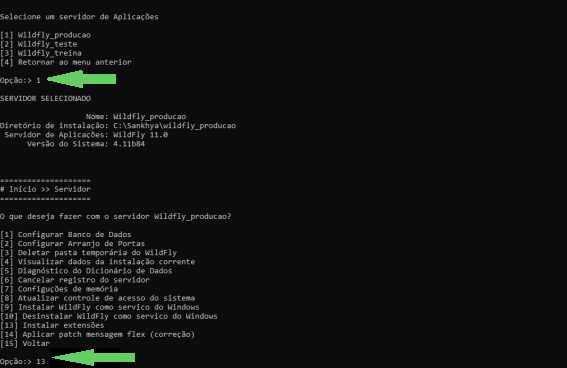The image size is (567, 368).
Task: Click the 'Versão do Sistema: 4.11b84' value
Action: [x=129, y=144]
